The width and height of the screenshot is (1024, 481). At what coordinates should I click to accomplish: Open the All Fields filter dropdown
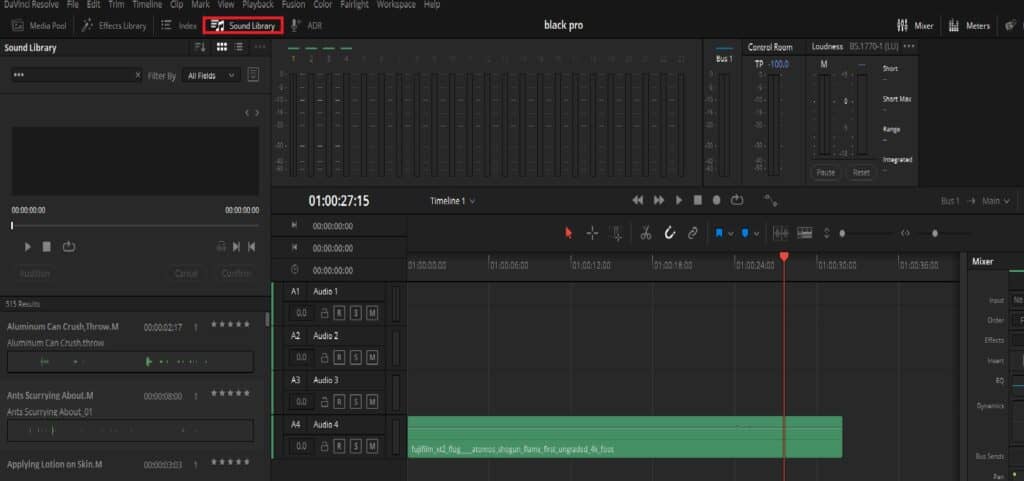pyautogui.click(x=211, y=76)
